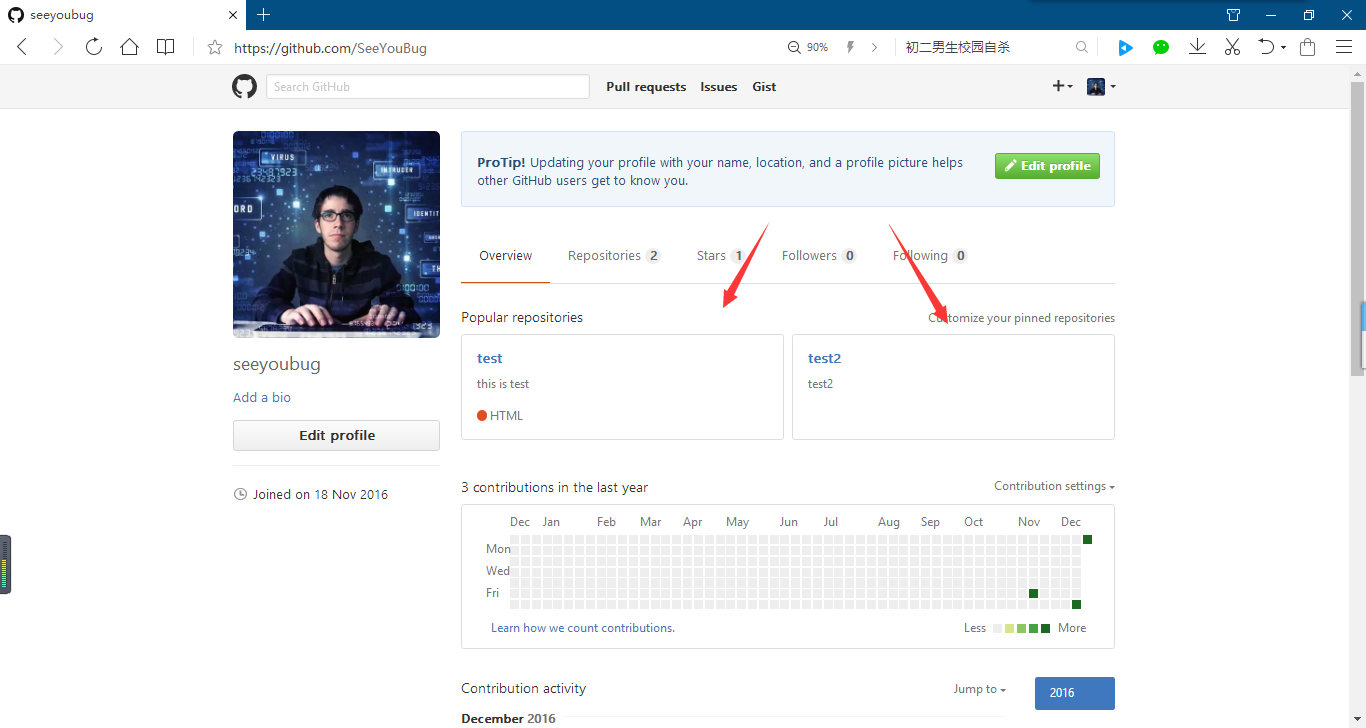Click the GitHub Octocat logo icon
The image size is (1366, 728).
[x=244, y=87]
